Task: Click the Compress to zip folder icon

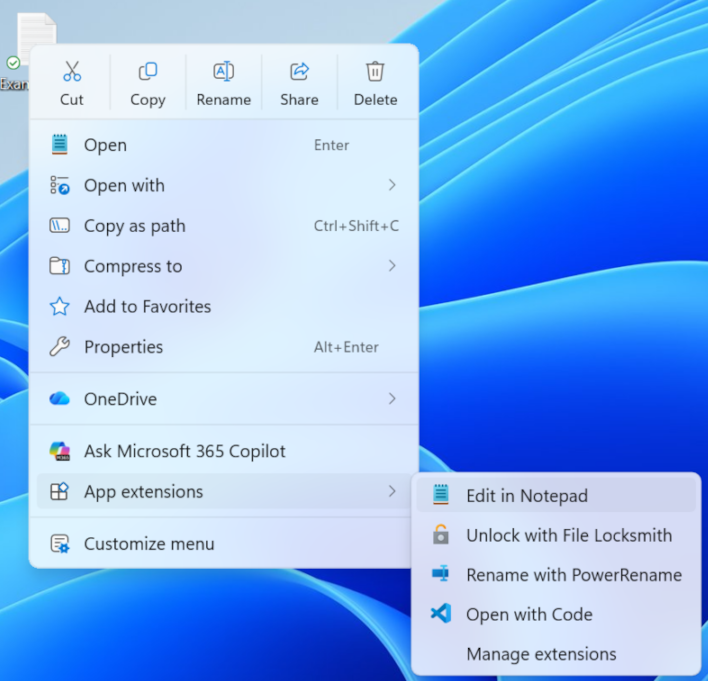Action: point(60,266)
